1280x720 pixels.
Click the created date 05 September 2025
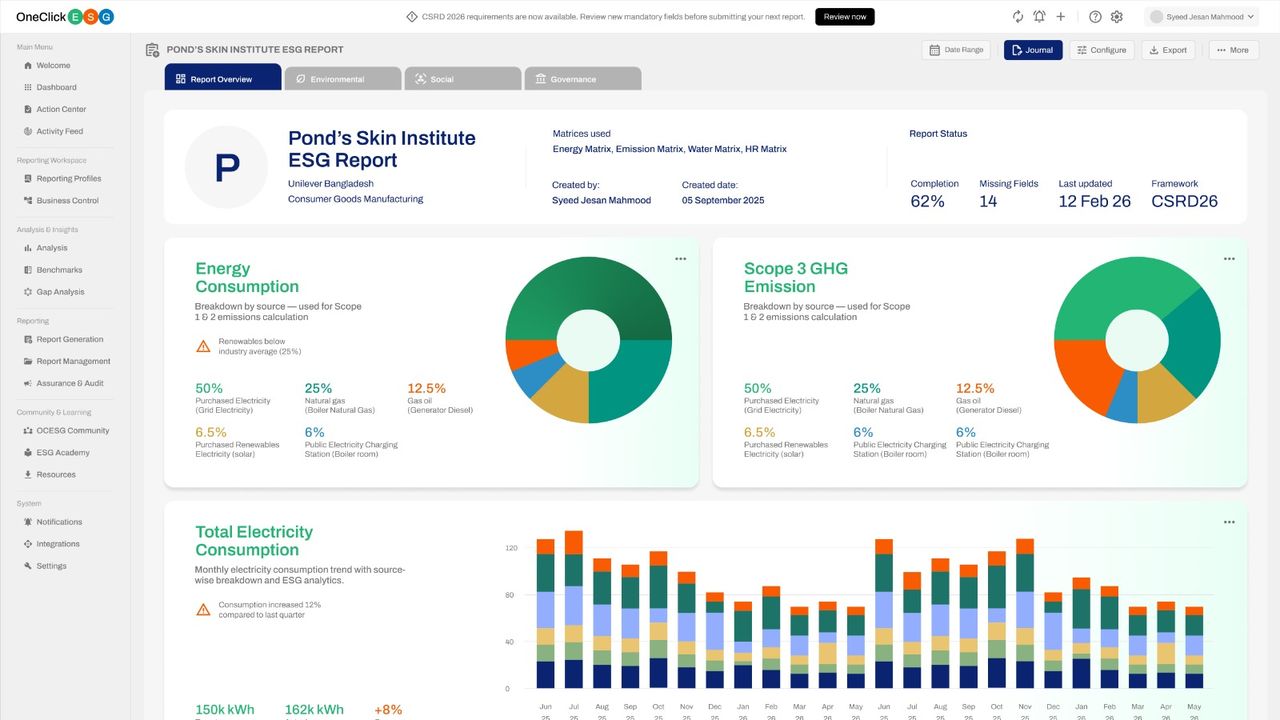click(x=723, y=201)
